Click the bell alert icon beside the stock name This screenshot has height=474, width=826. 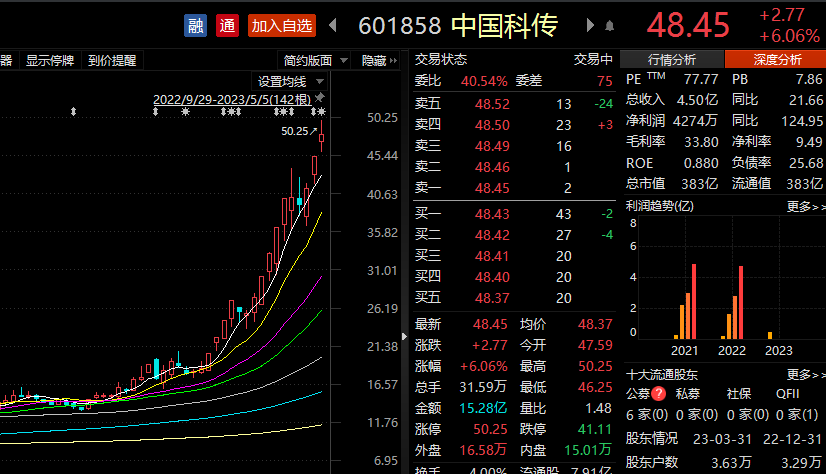tap(609, 25)
